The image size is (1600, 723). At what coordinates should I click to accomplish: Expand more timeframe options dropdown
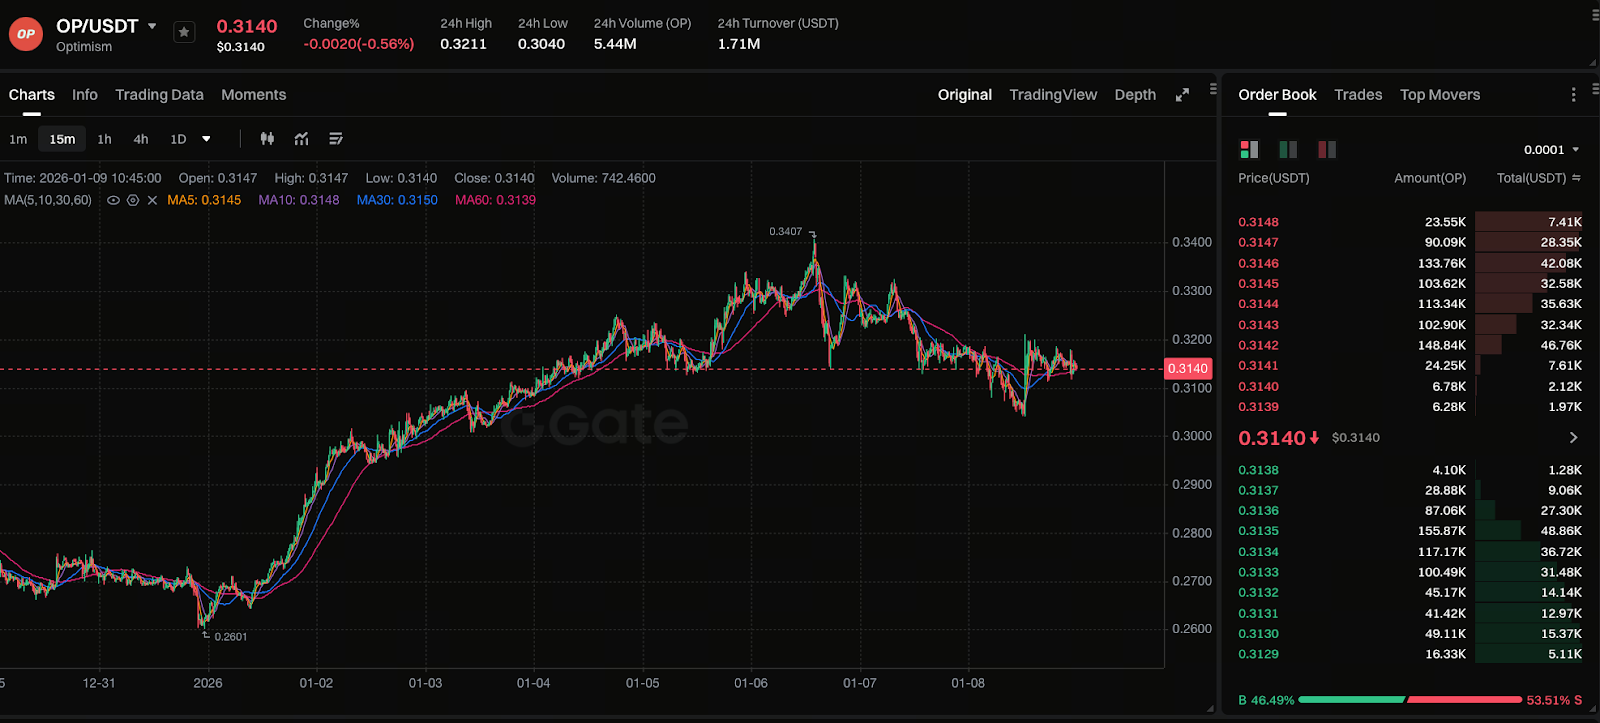pyautogui.click(x=206, y=139)
